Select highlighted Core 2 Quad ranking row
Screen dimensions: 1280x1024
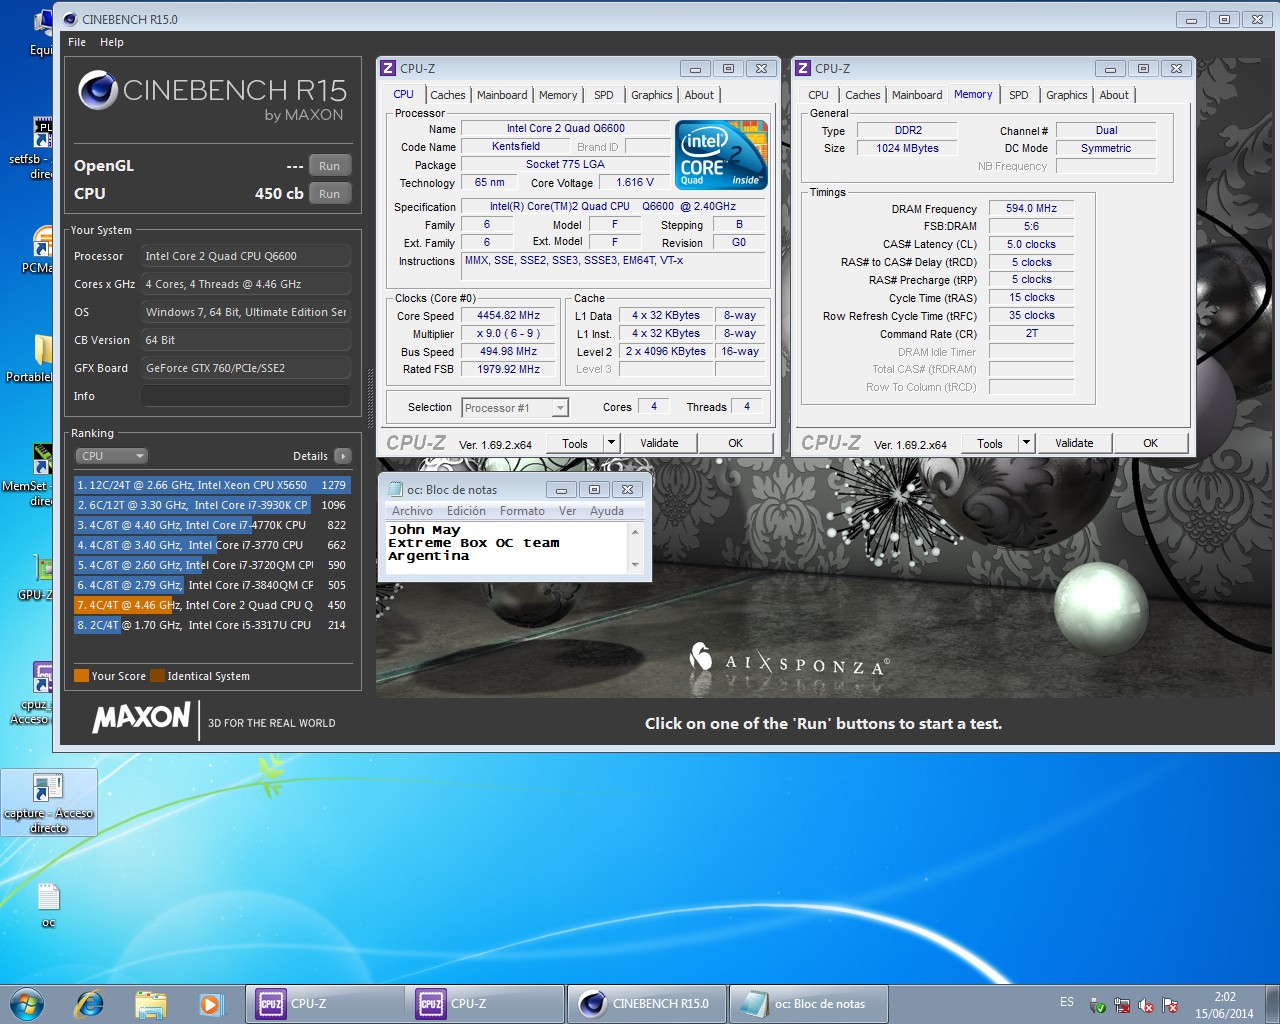pyautogui.click(x=212, y=605)
